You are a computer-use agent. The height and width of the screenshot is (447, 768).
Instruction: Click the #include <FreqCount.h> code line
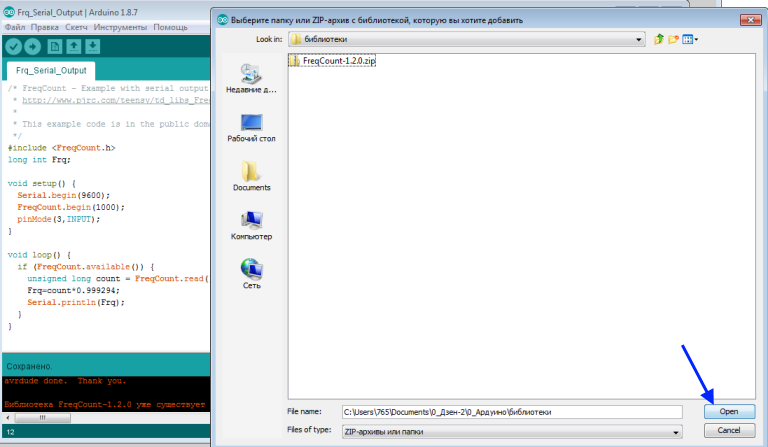click(x=62, y=148)
